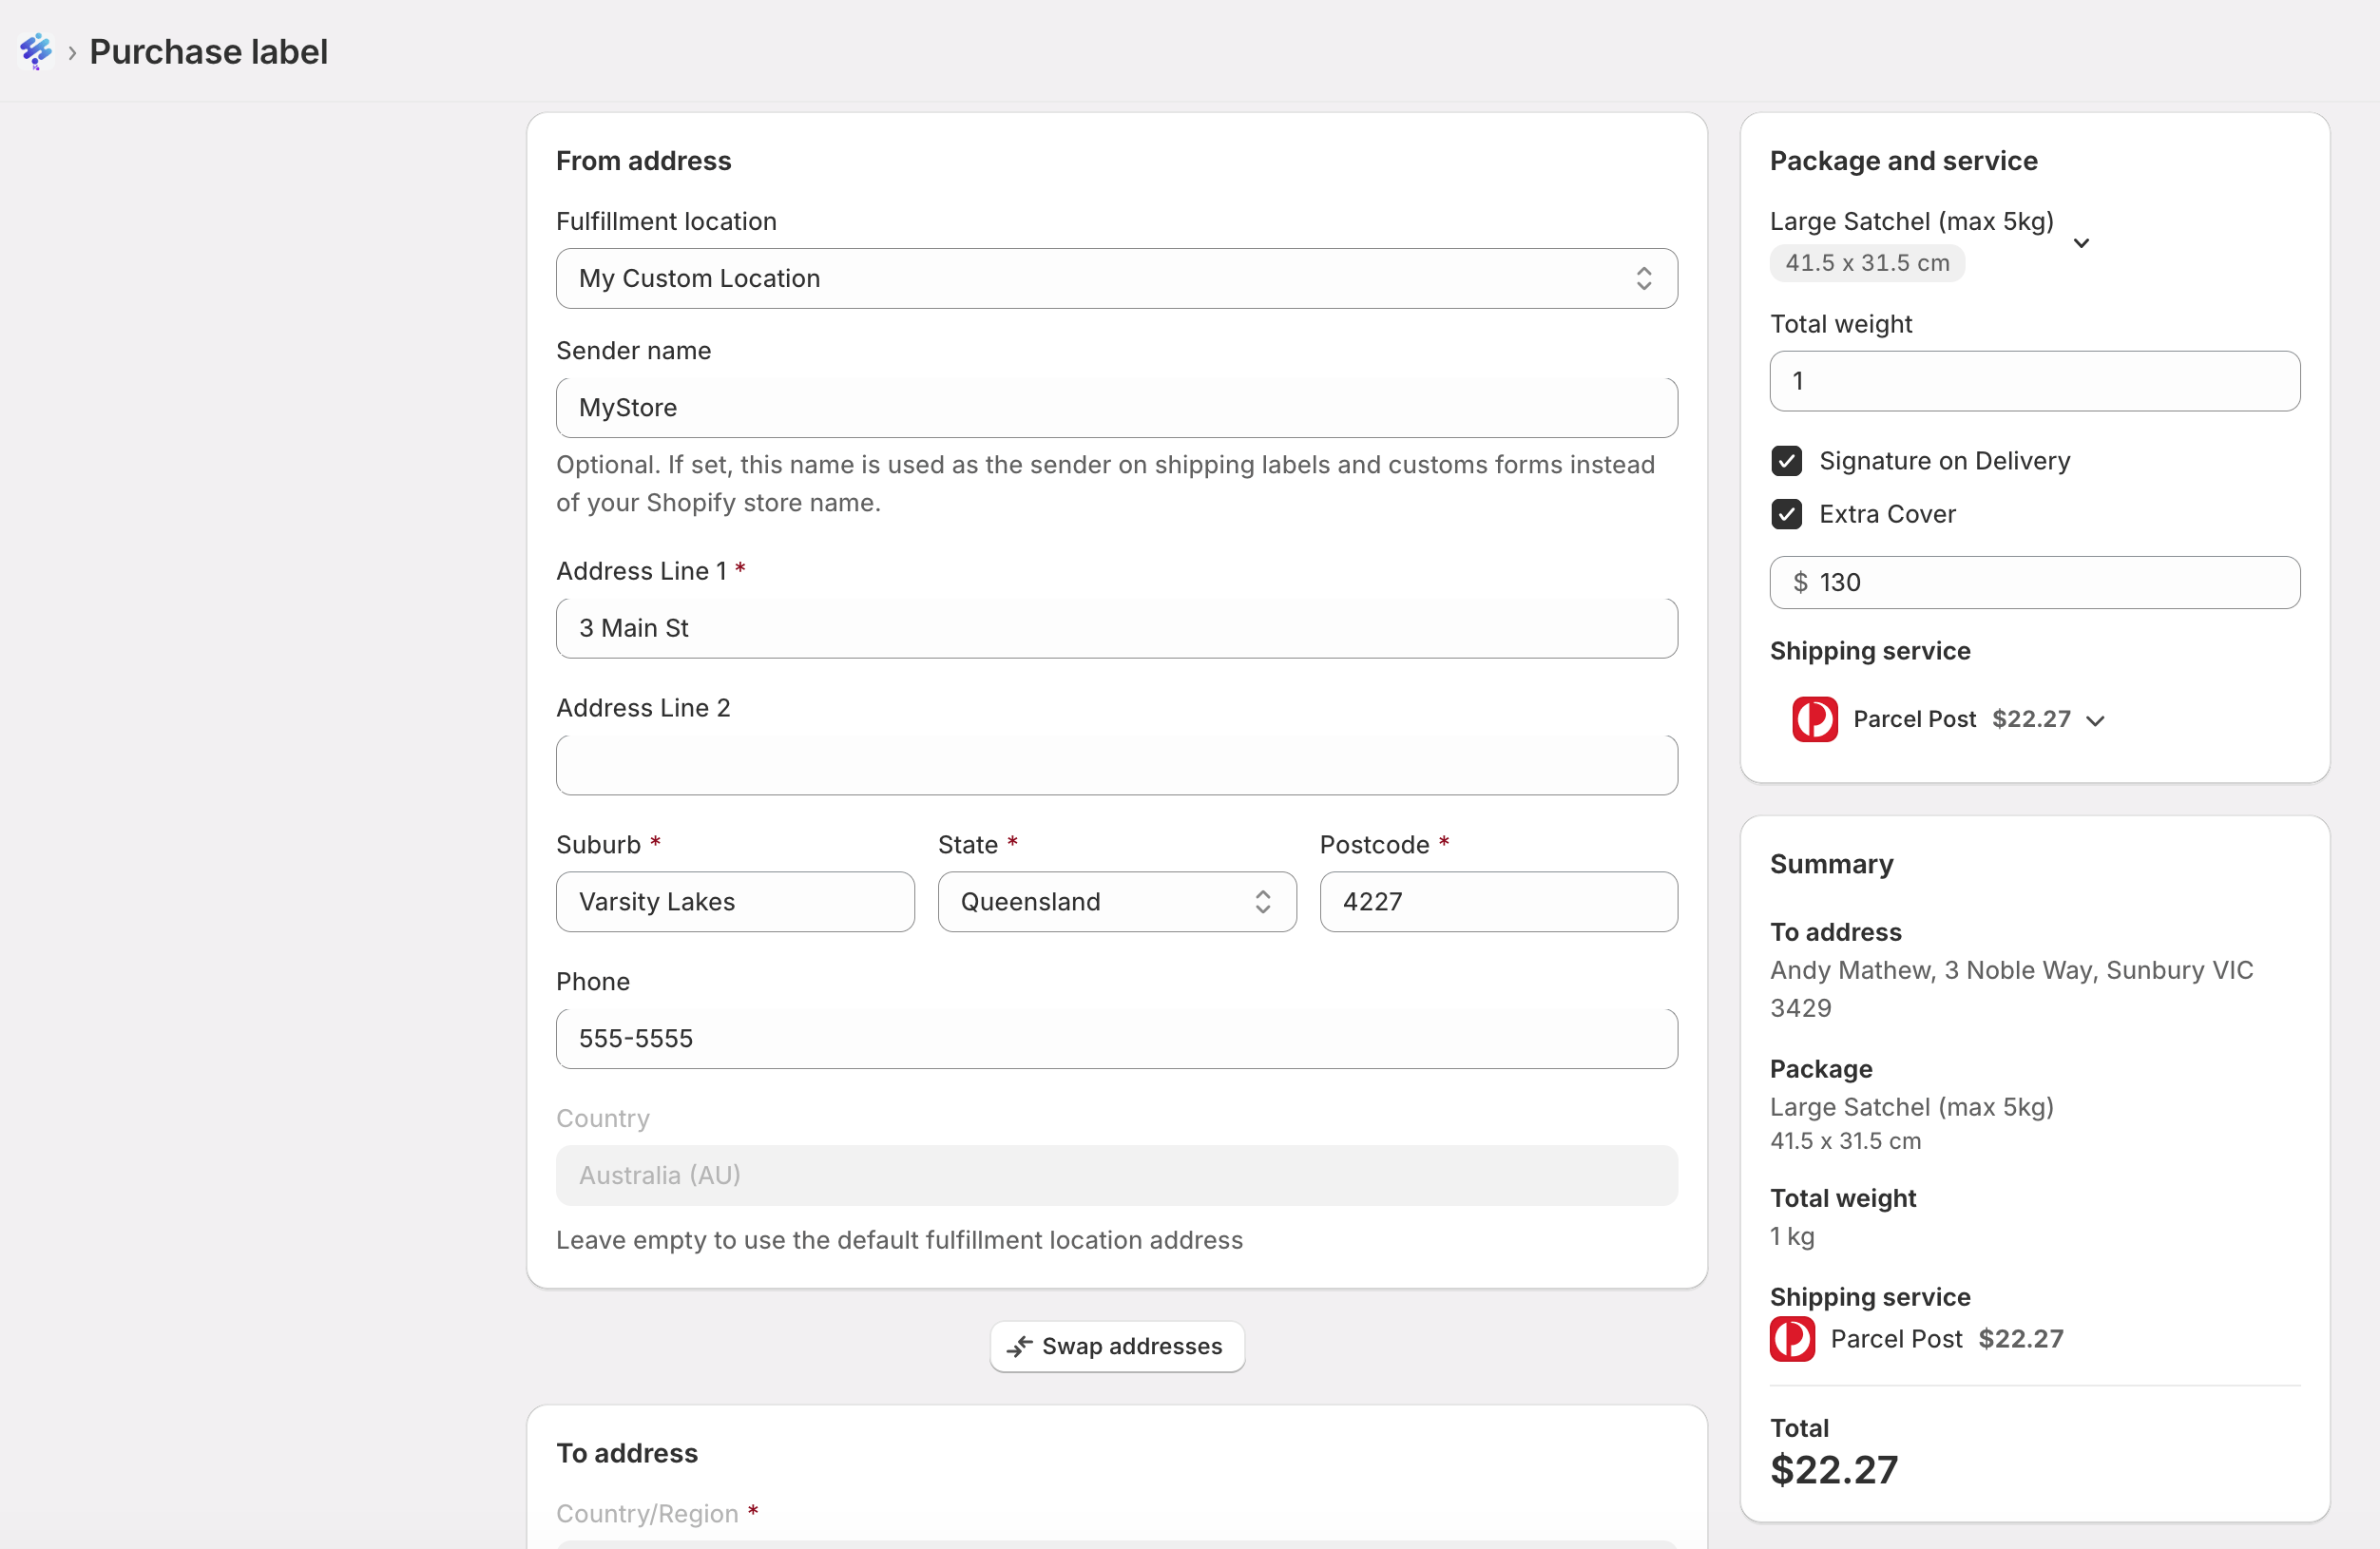The height and width of the screenshot is (1549, 2380).
Task: Open the Fulfillment location dropdown
Action: tap(1116, 278)
